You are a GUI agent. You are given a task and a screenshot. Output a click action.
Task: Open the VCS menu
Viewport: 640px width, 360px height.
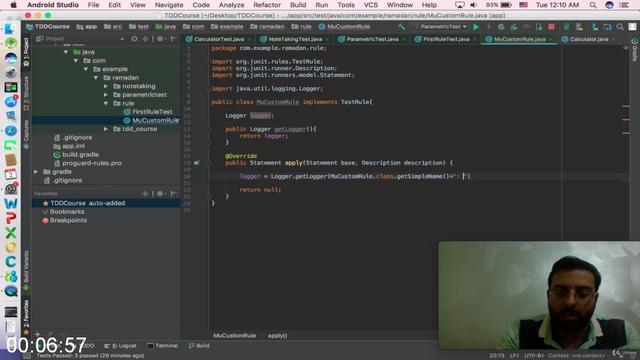click(x=371, y=5)
